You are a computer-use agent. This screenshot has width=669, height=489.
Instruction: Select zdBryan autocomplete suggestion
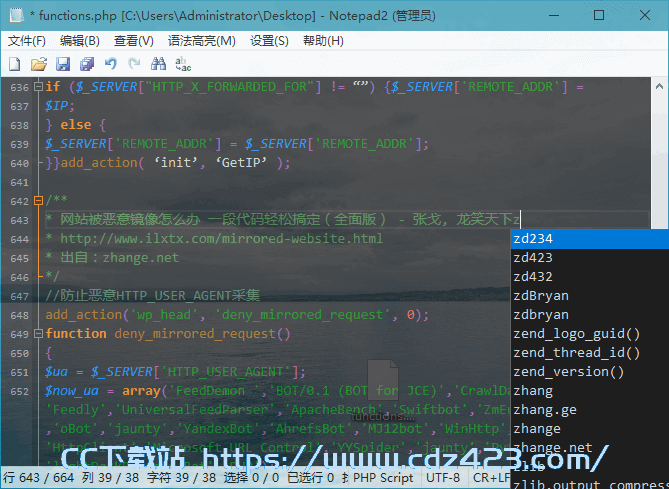point(590,296)
